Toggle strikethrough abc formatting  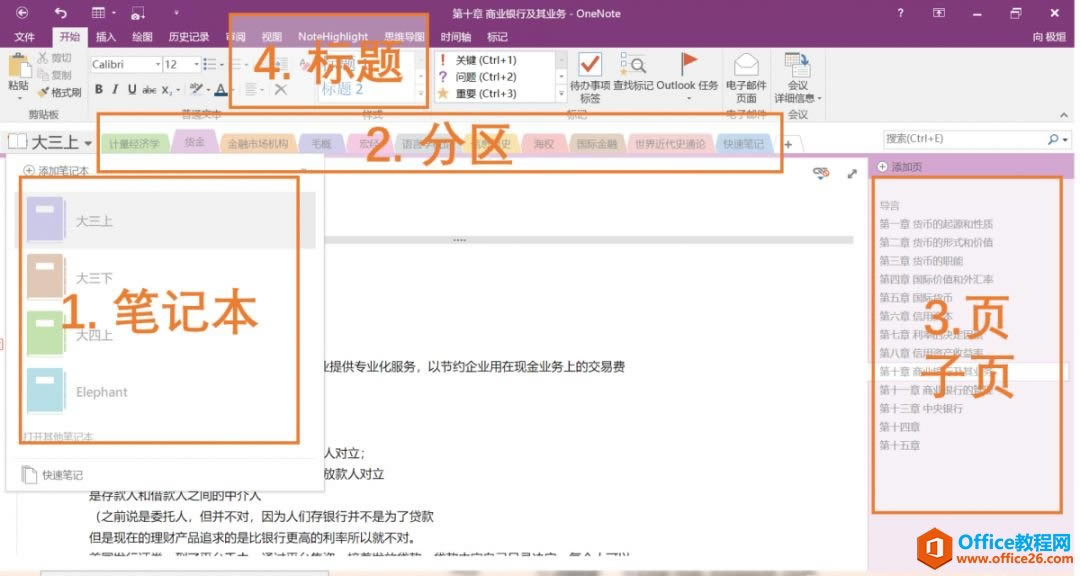[x=149, y=90]
